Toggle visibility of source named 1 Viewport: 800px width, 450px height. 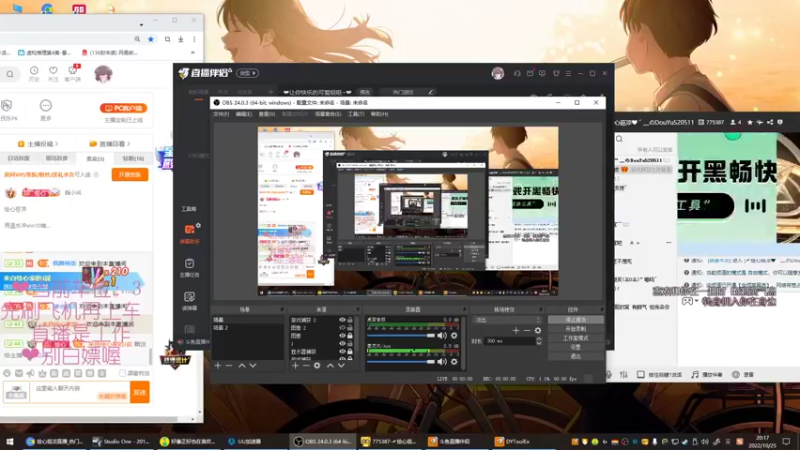(x=342, y=343)
